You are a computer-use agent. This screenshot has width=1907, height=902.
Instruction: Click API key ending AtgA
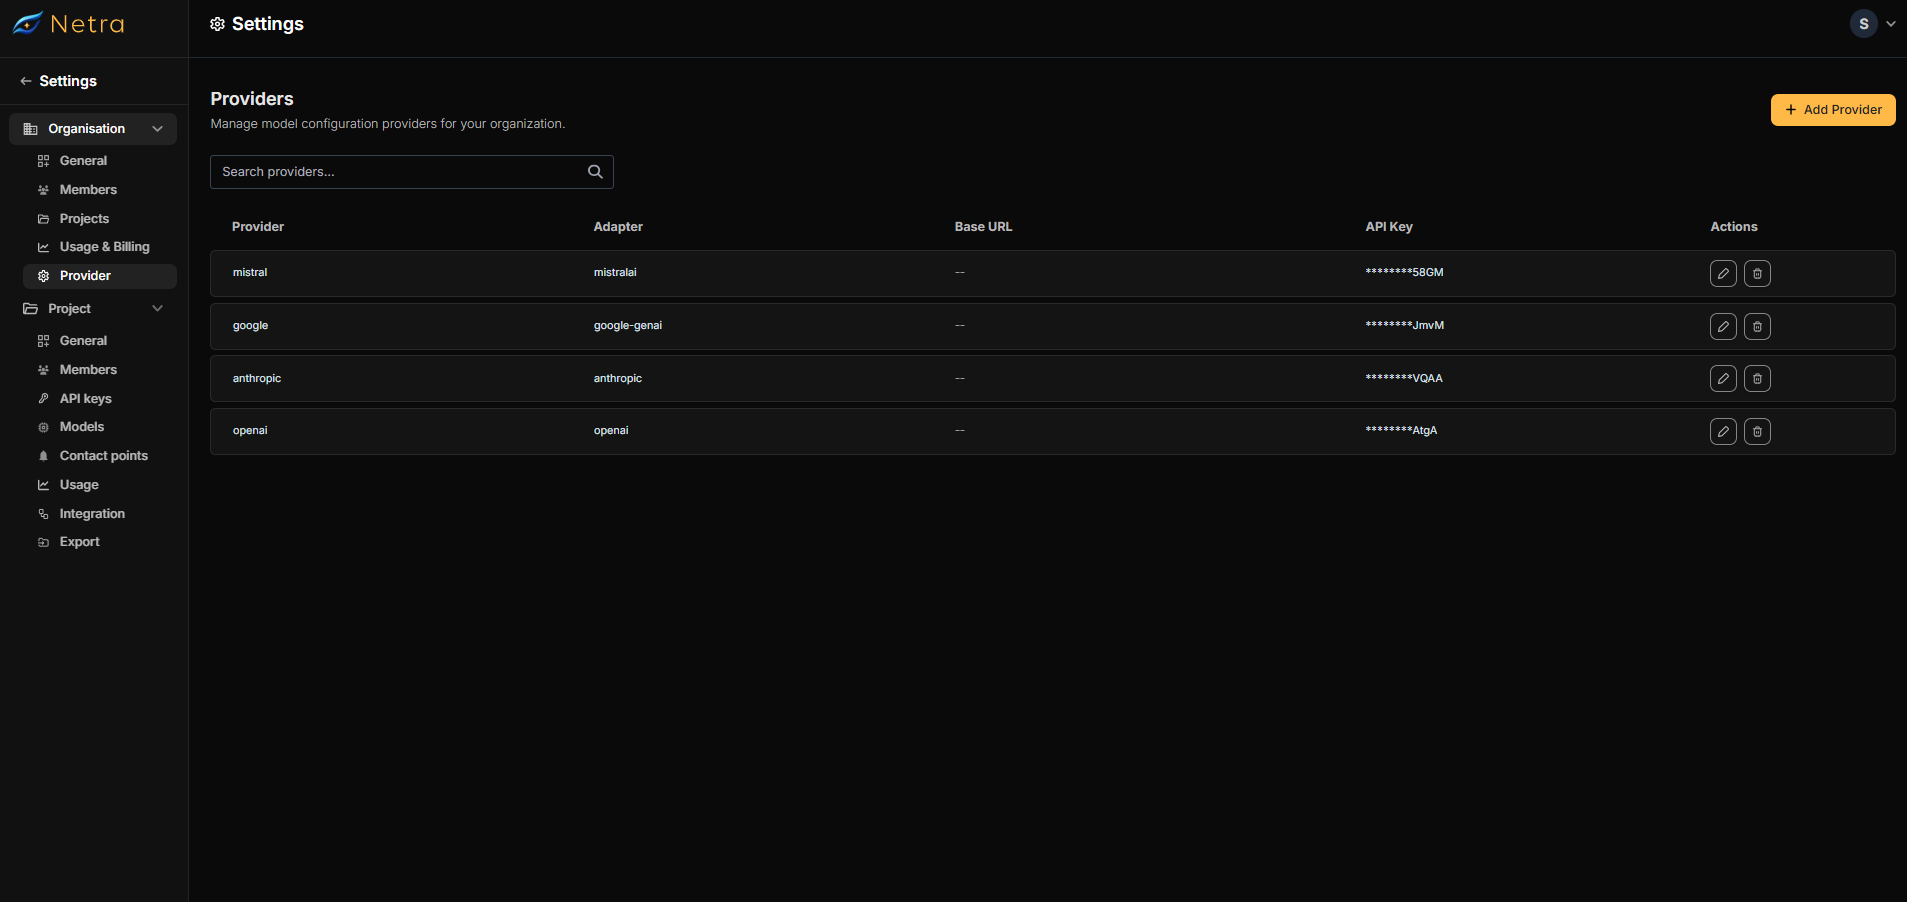(1401, 431)
